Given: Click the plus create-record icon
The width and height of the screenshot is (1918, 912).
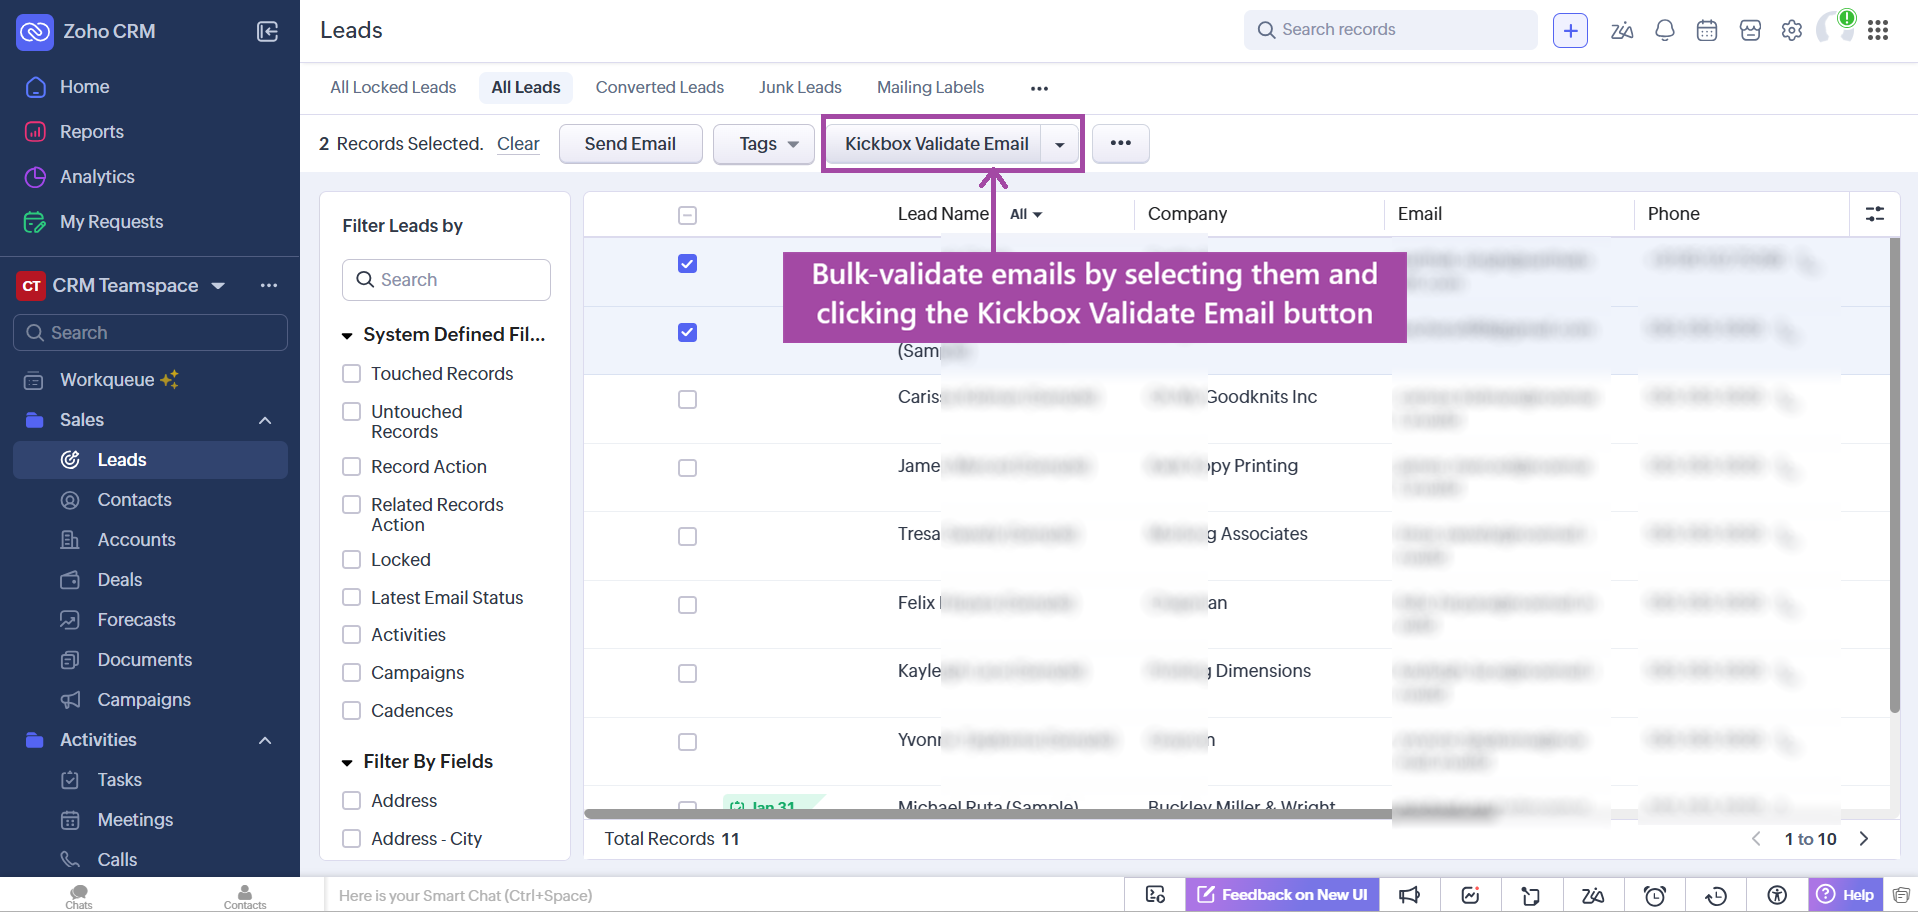Looking at the screenshot, I should pyautogui.click(x=1570, y=31).
